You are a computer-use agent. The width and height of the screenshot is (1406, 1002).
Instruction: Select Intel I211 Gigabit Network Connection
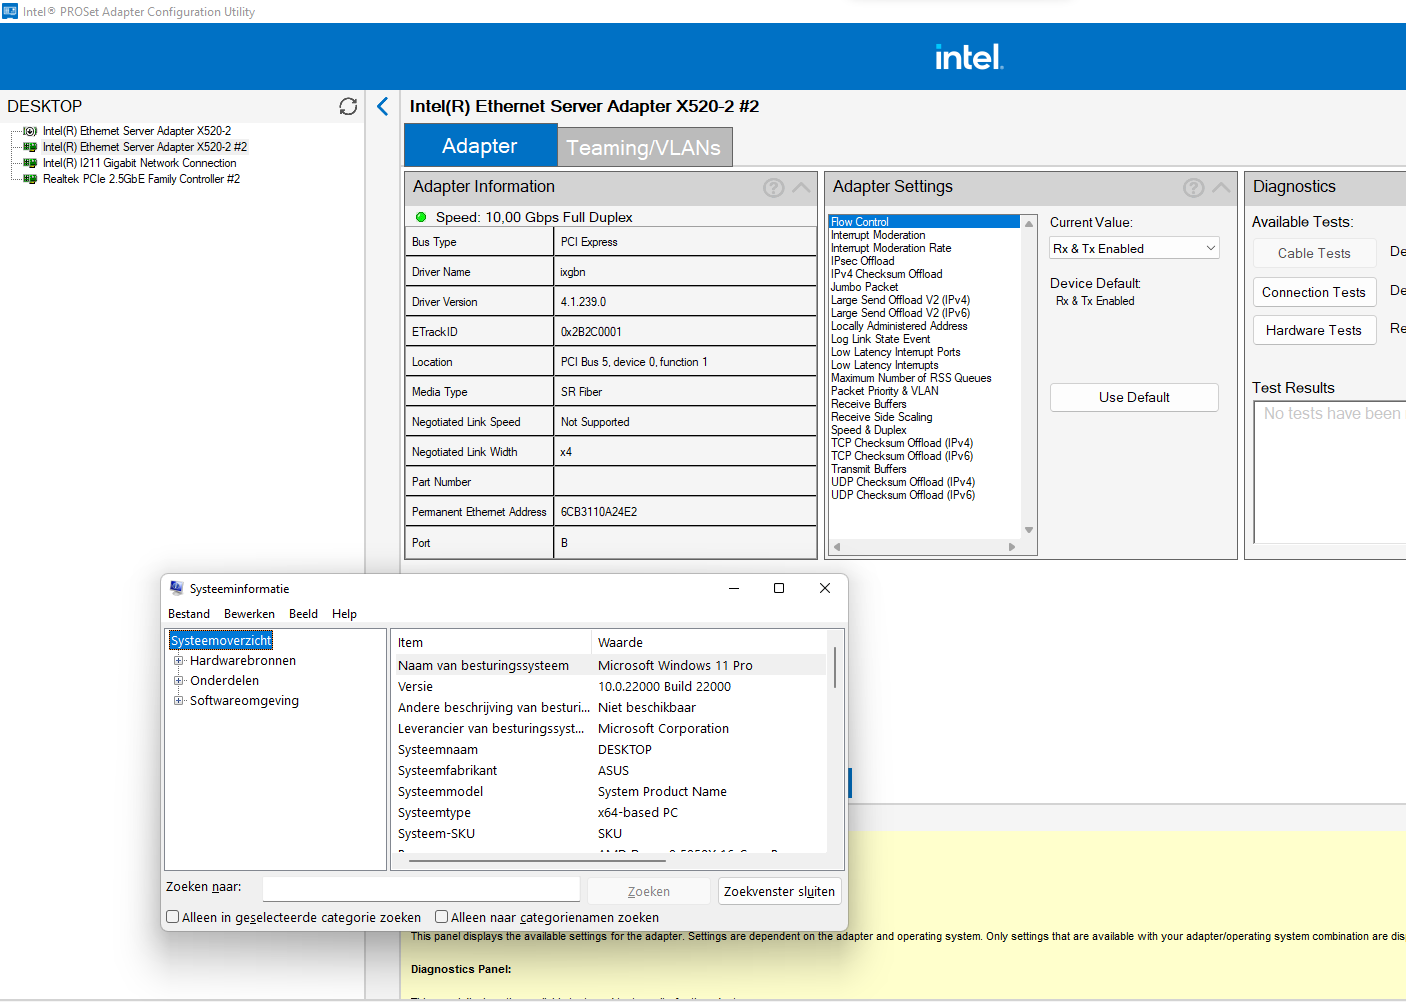pyautogui.click(x=139, y=163)
